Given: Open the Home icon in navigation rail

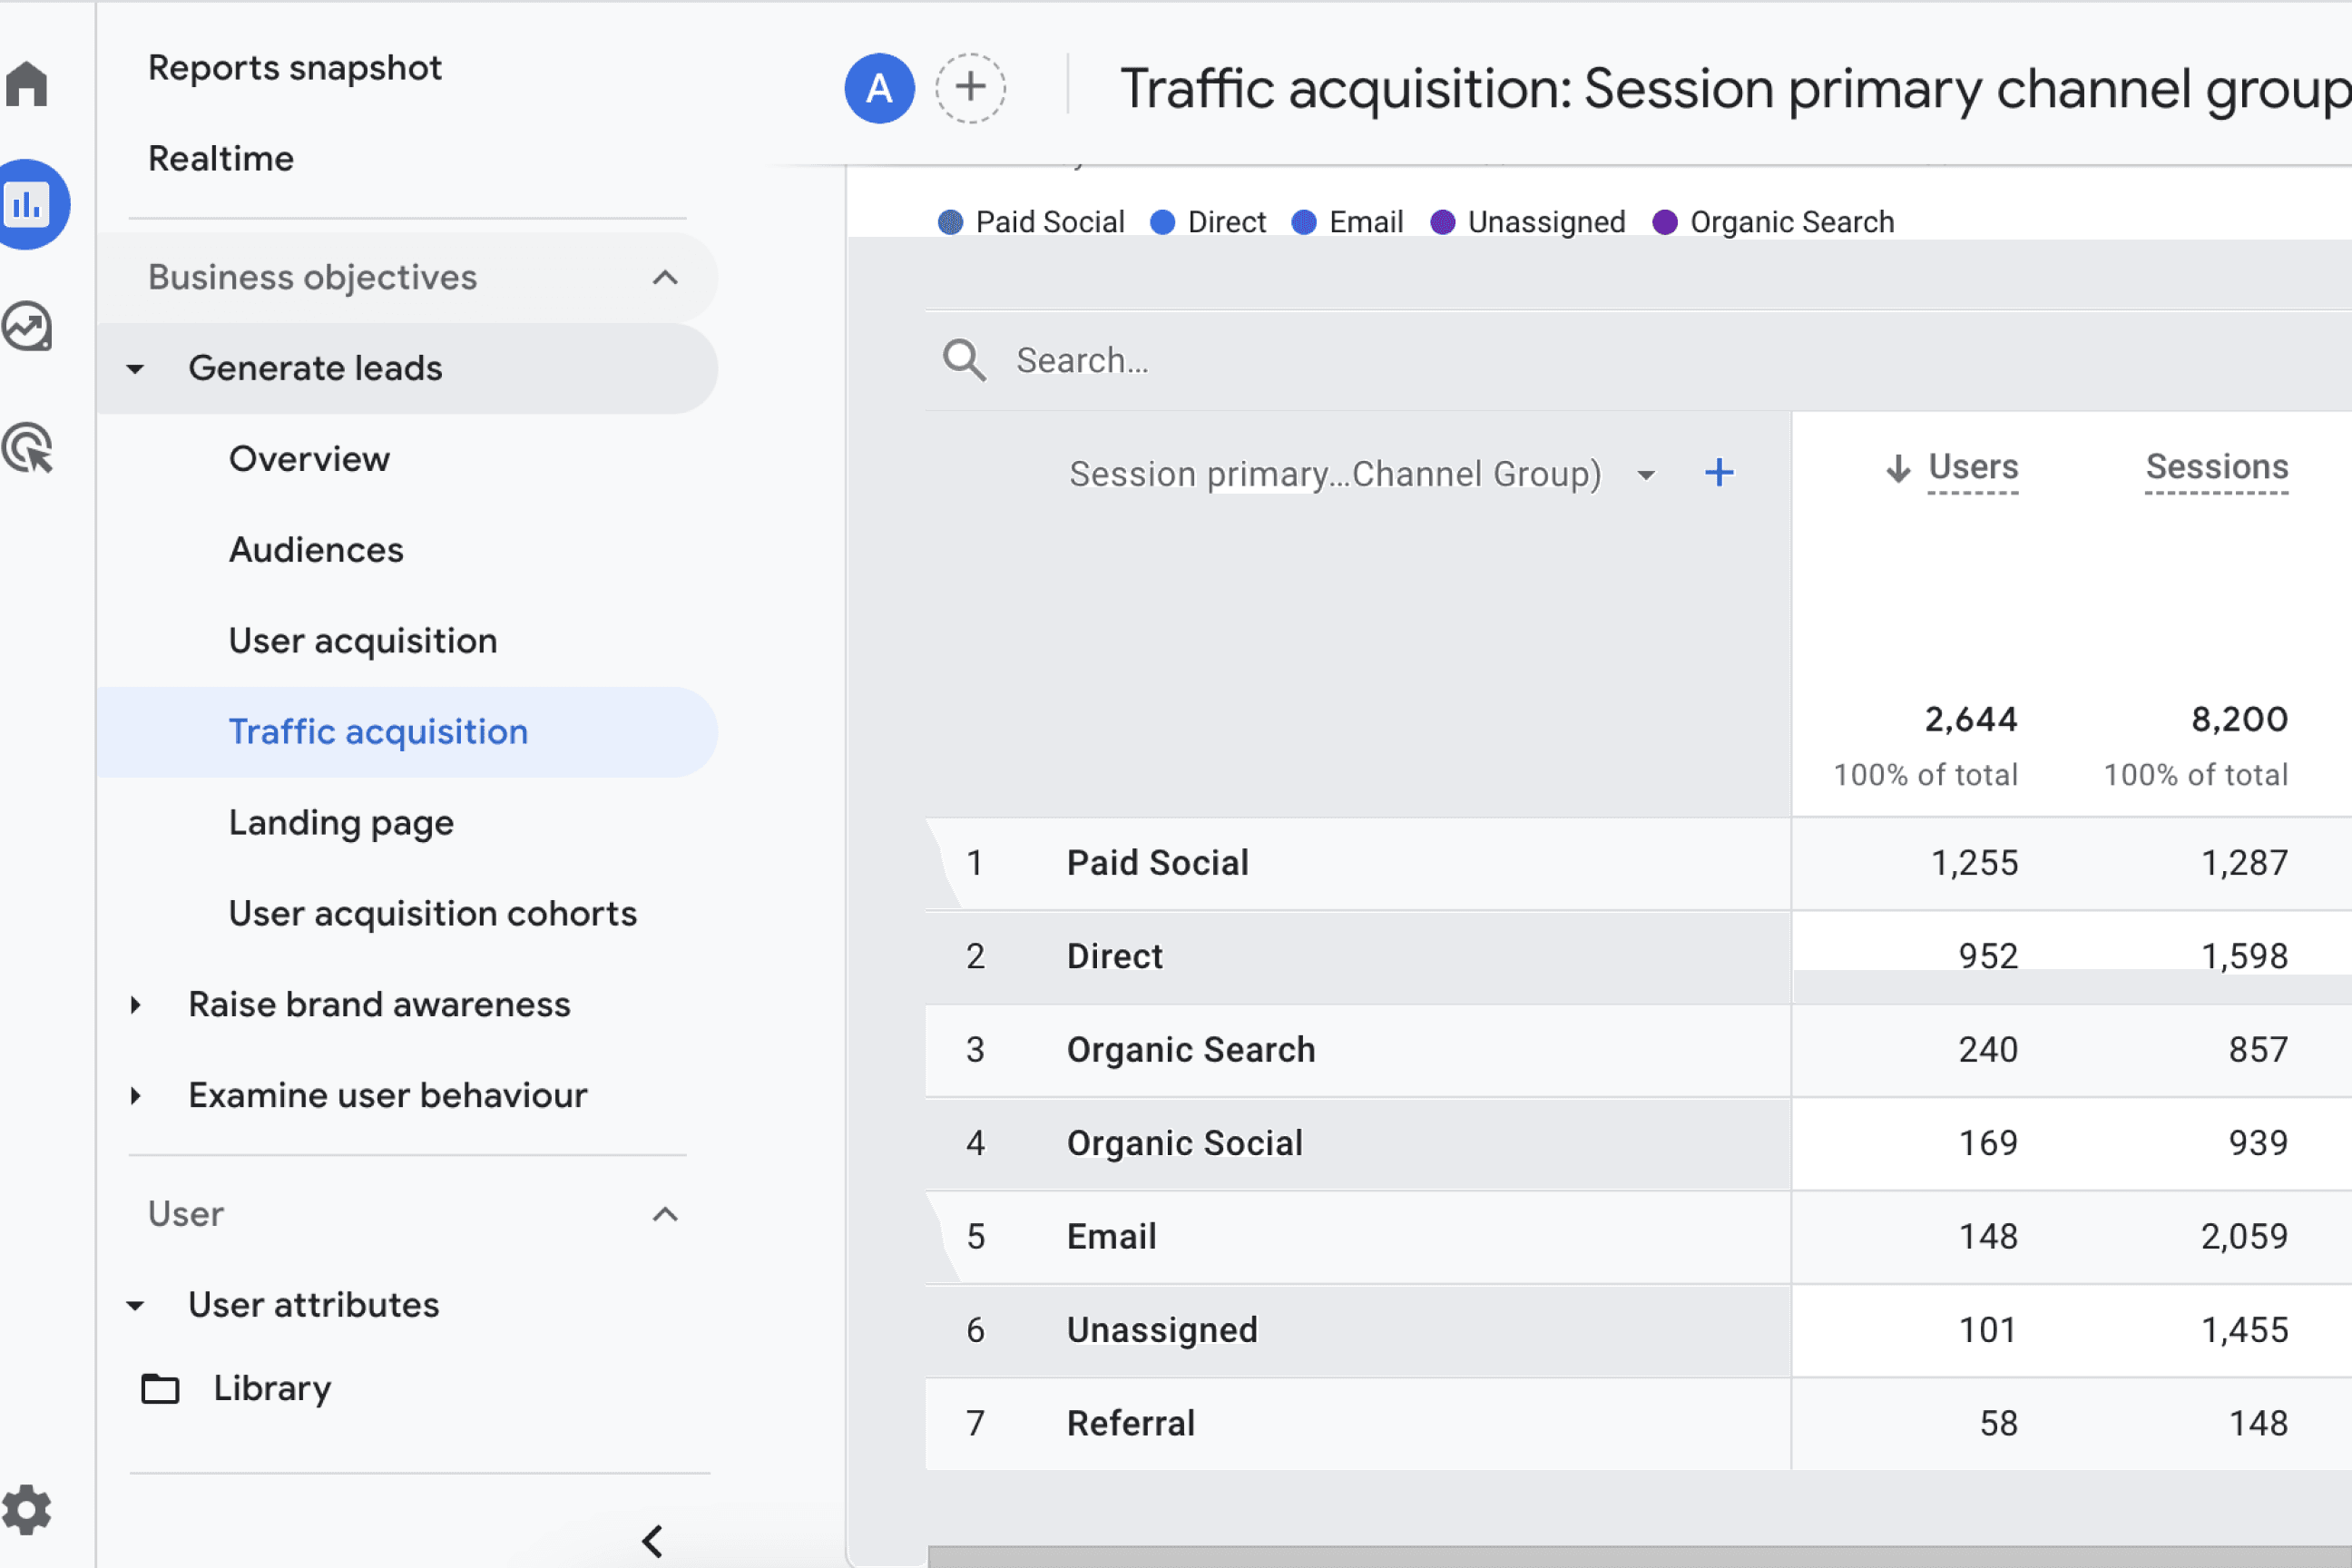Looking at the screenshot, I should 27,84.
